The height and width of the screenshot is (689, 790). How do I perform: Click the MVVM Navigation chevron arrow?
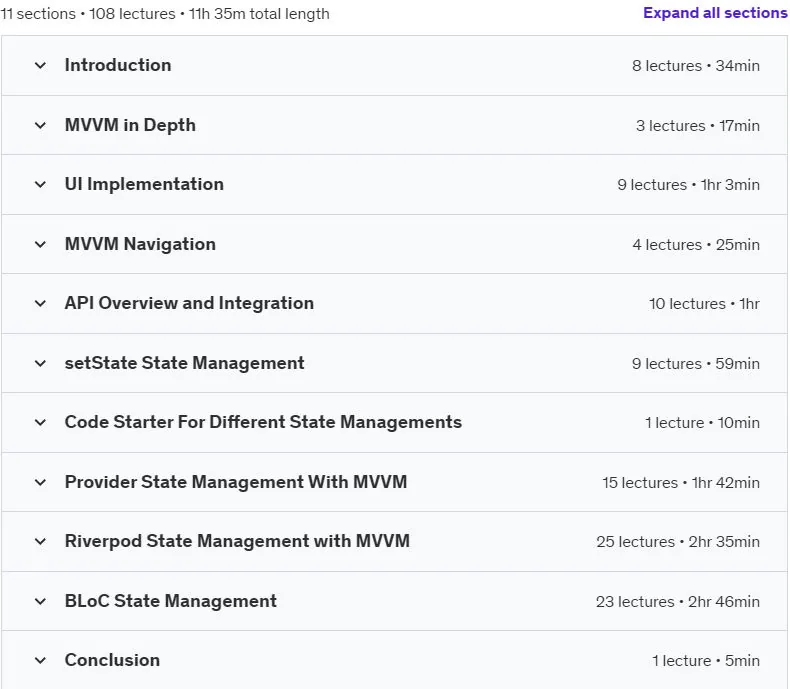[40, 244]
